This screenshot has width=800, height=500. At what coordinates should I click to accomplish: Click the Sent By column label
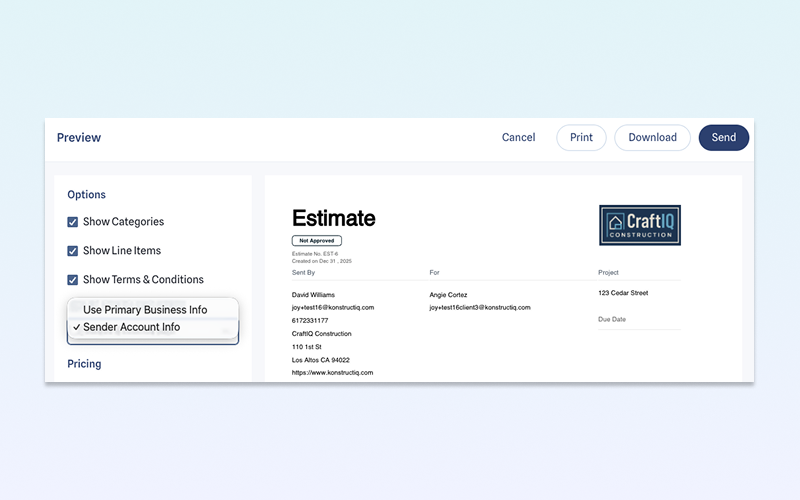point(303,272)
